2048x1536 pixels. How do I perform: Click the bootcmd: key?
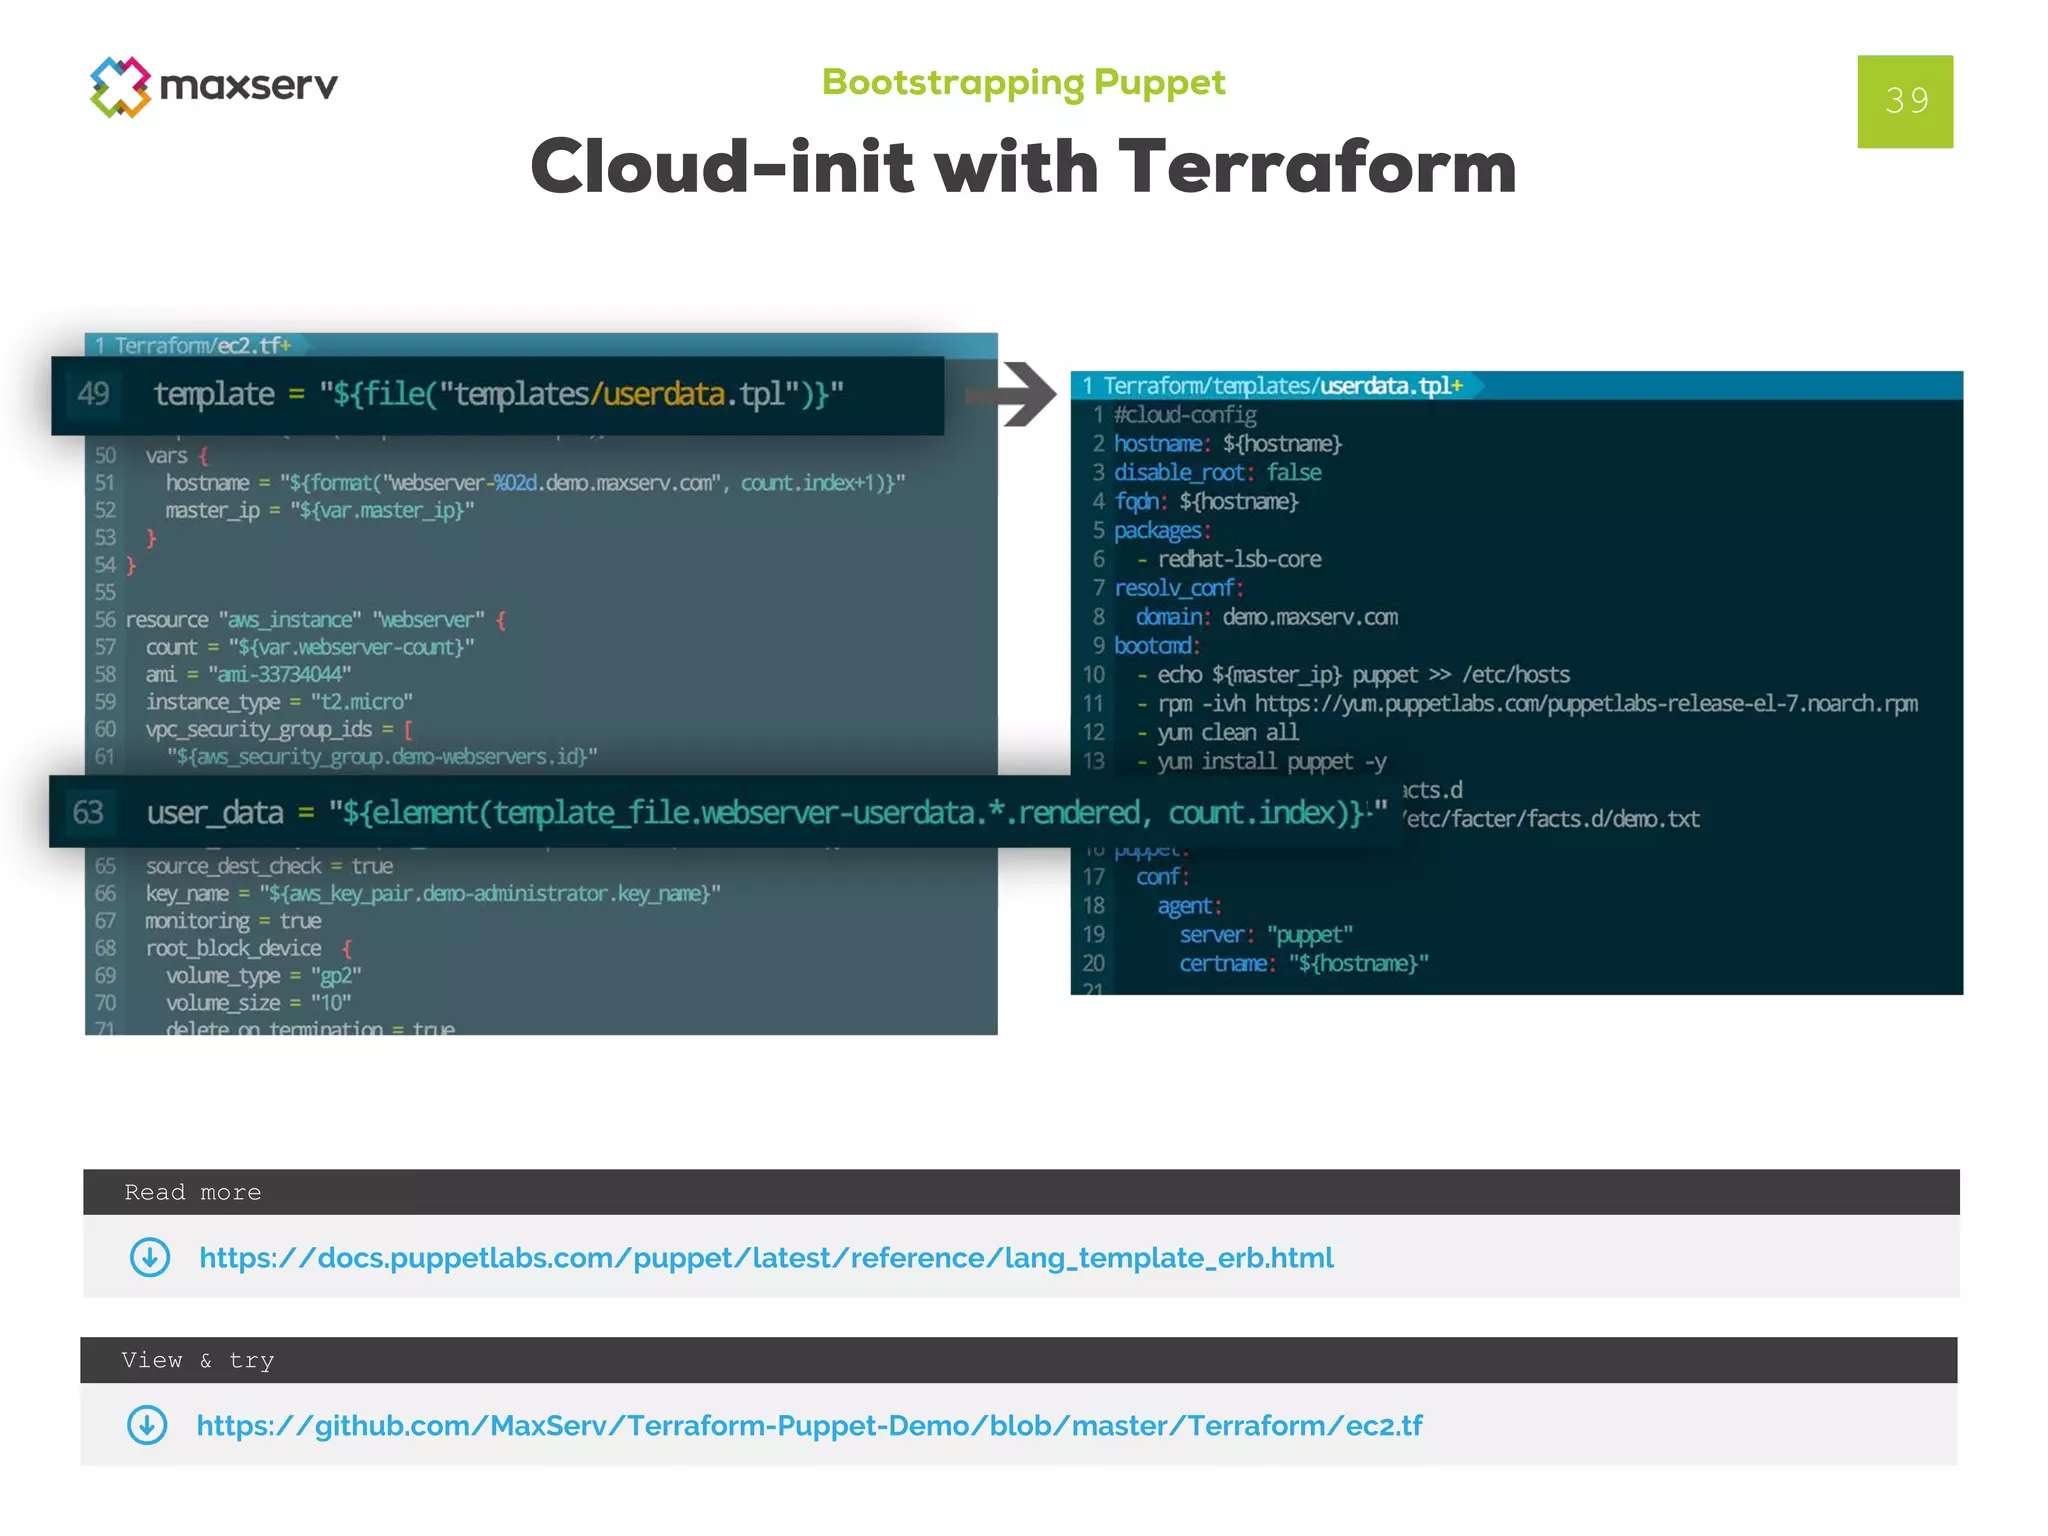1157,646
